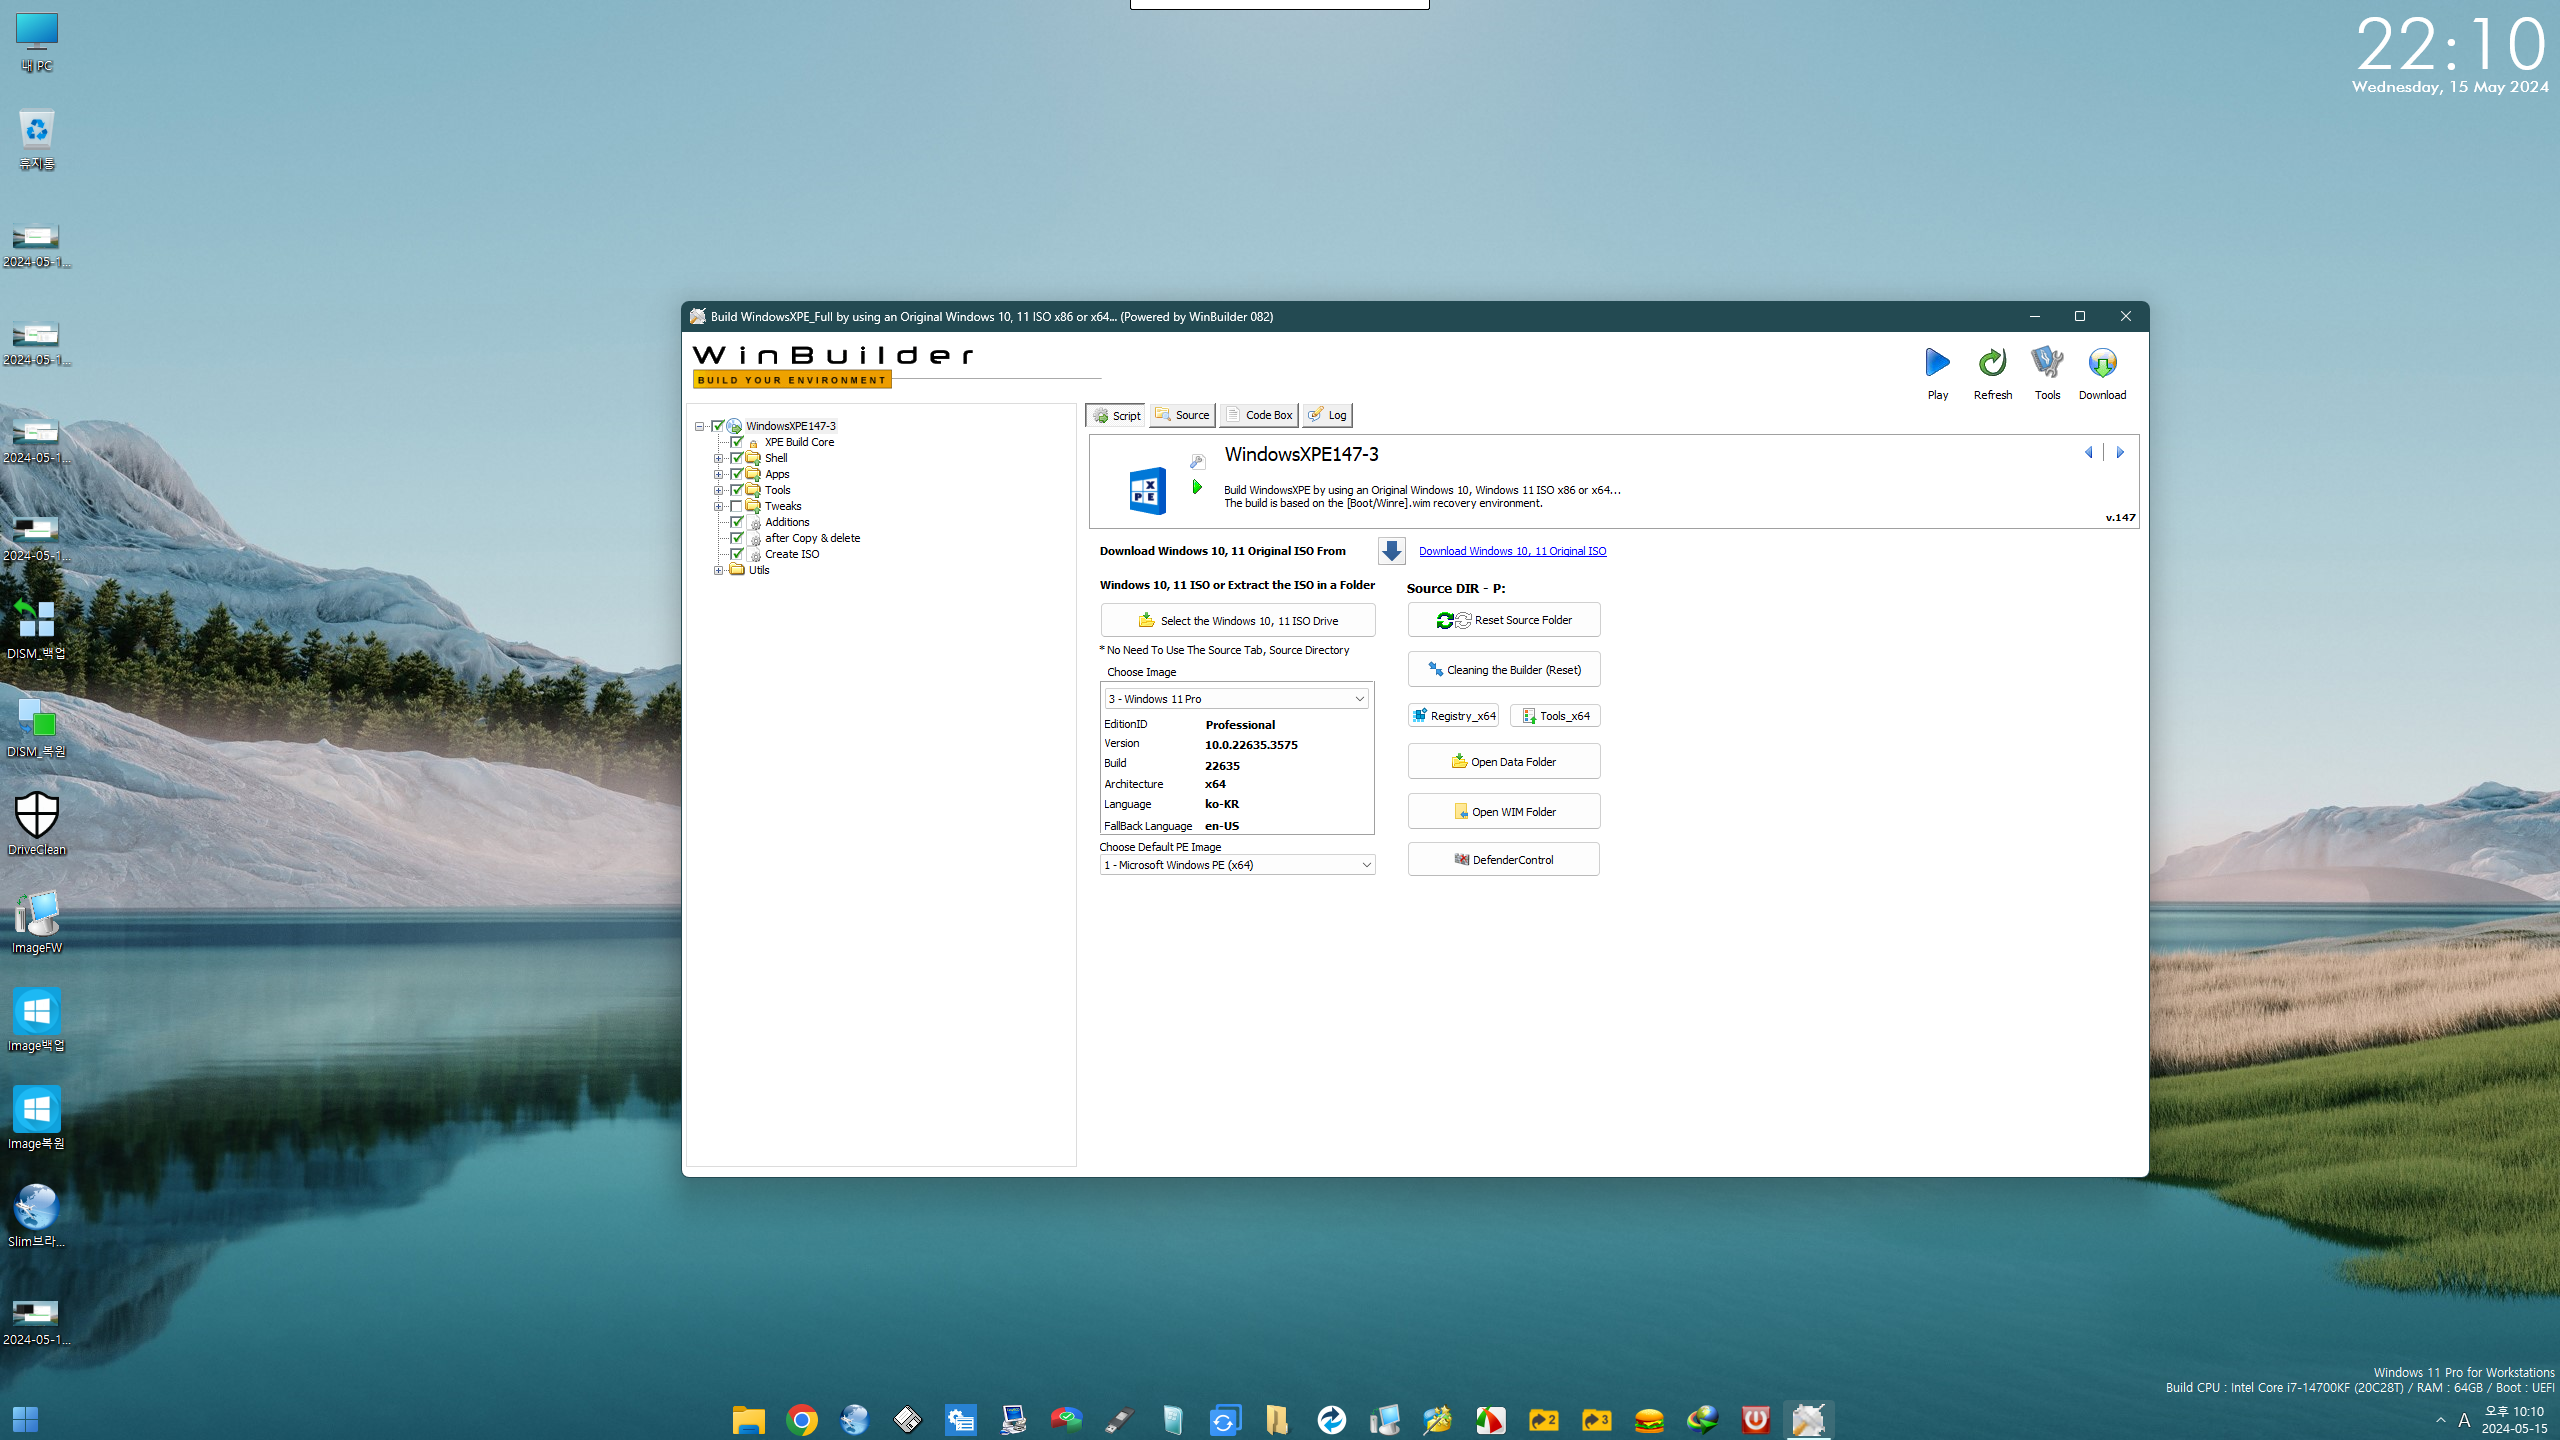Image resolution: width=2560 pixels, height=1440 pixels.
Task: Uncheck the Additions script checkbox
Action: pos(737,522)
